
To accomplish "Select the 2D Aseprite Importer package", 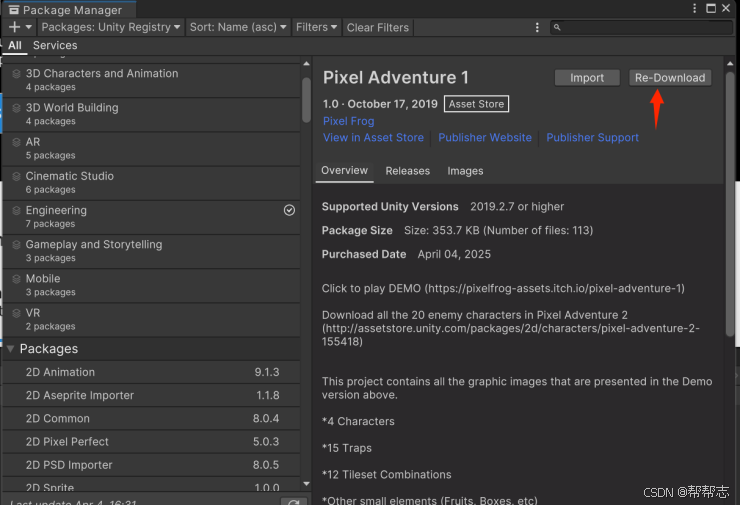I will pos(151,395).
